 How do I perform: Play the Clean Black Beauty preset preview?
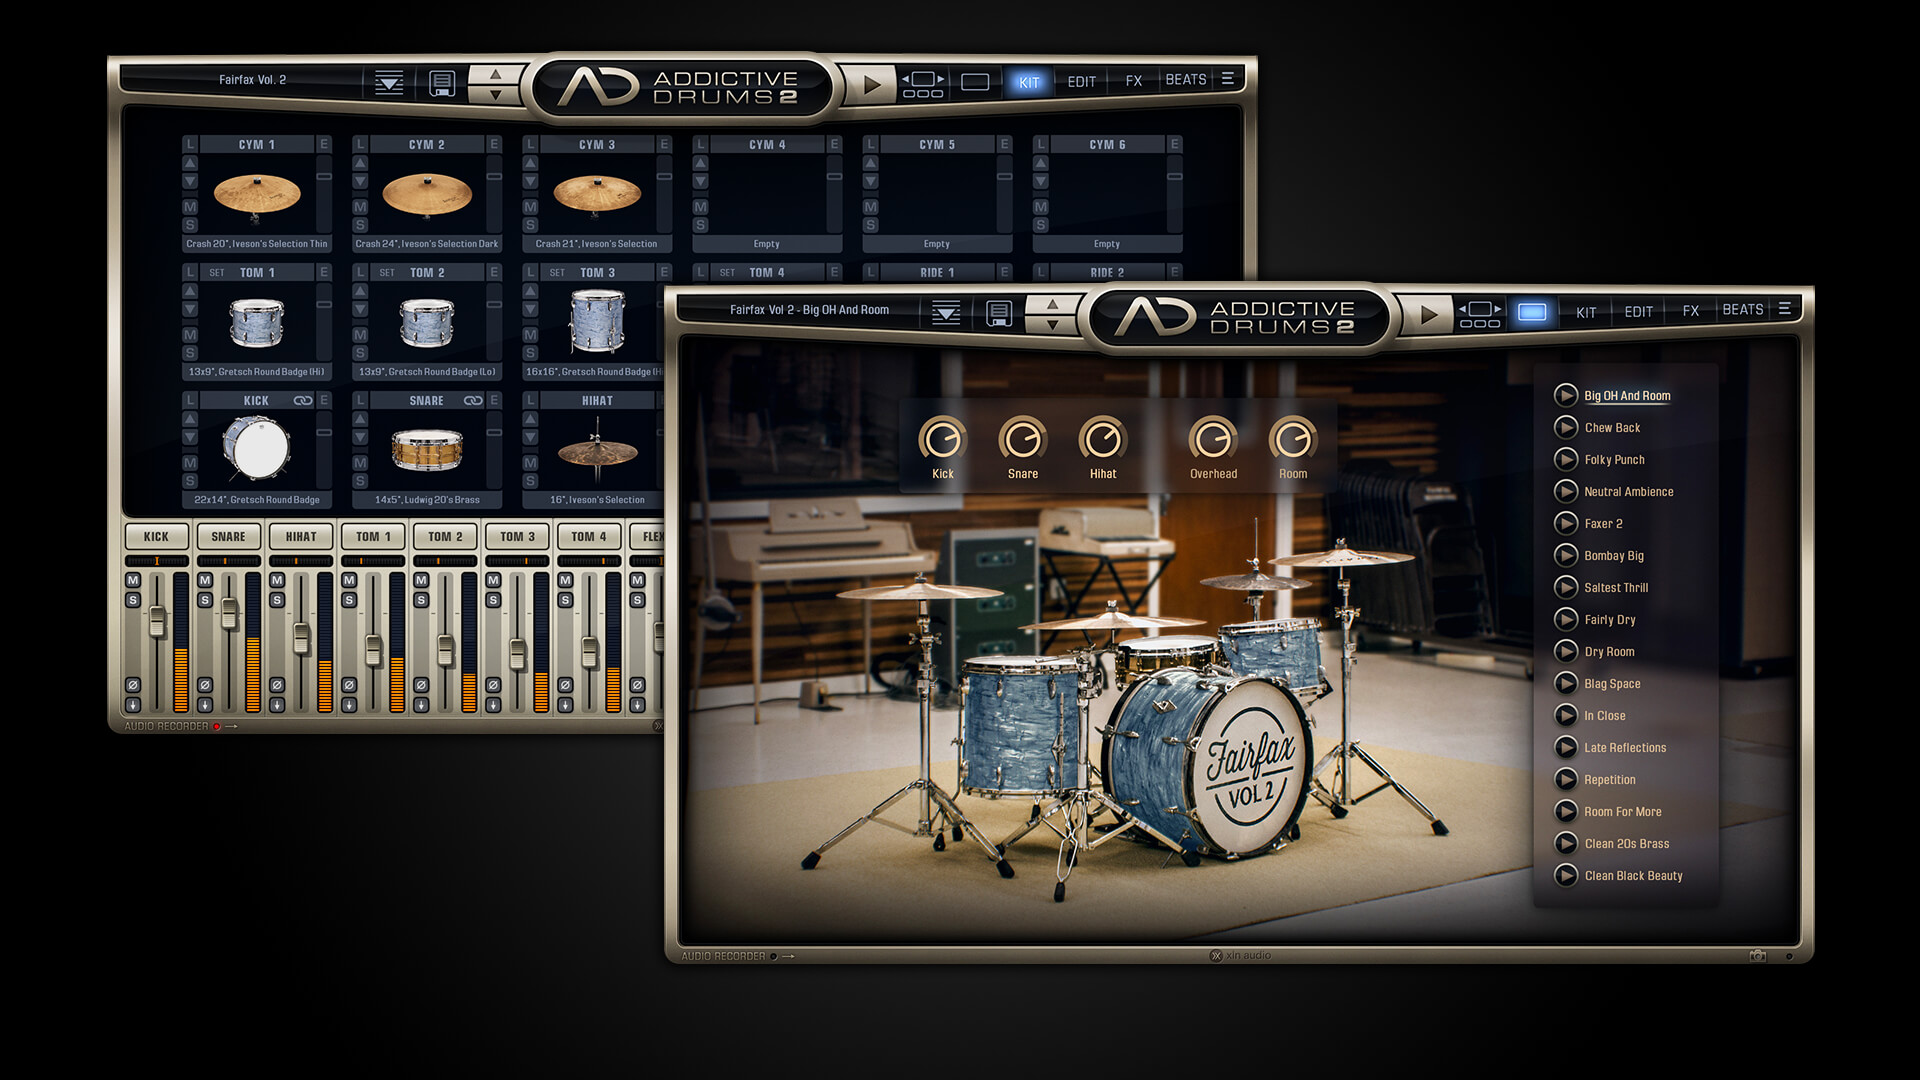(1566, 875)
